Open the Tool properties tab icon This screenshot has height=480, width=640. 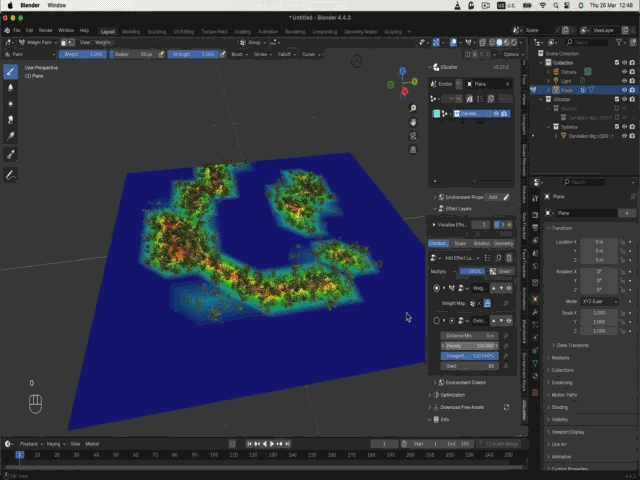[x=535, y=199]
